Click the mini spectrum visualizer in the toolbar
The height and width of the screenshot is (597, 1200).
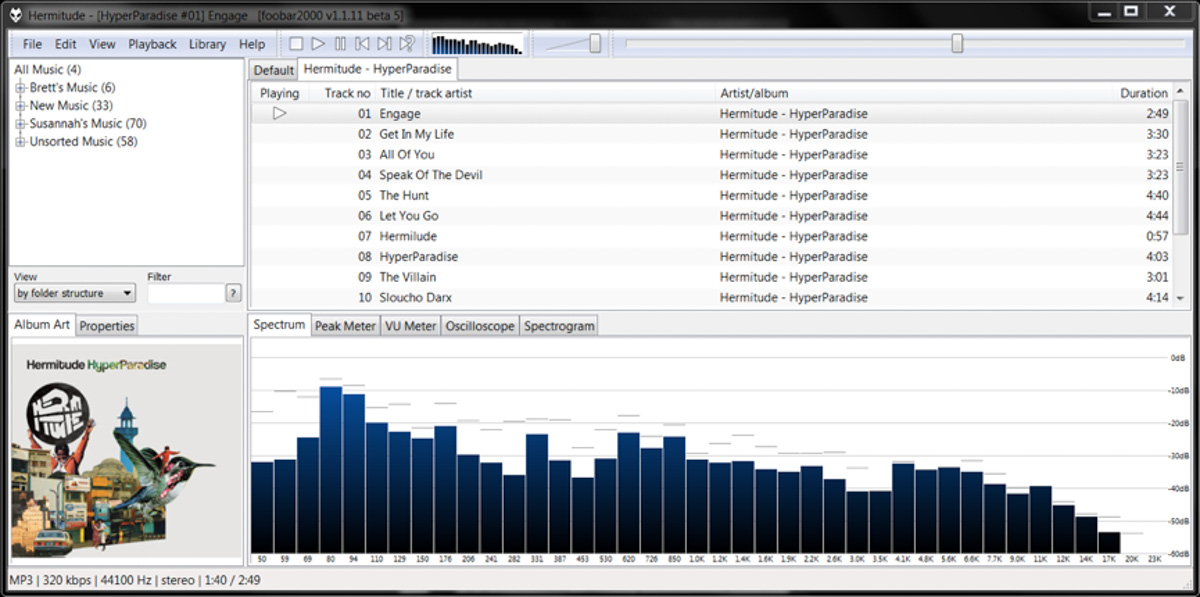point(477,45)
